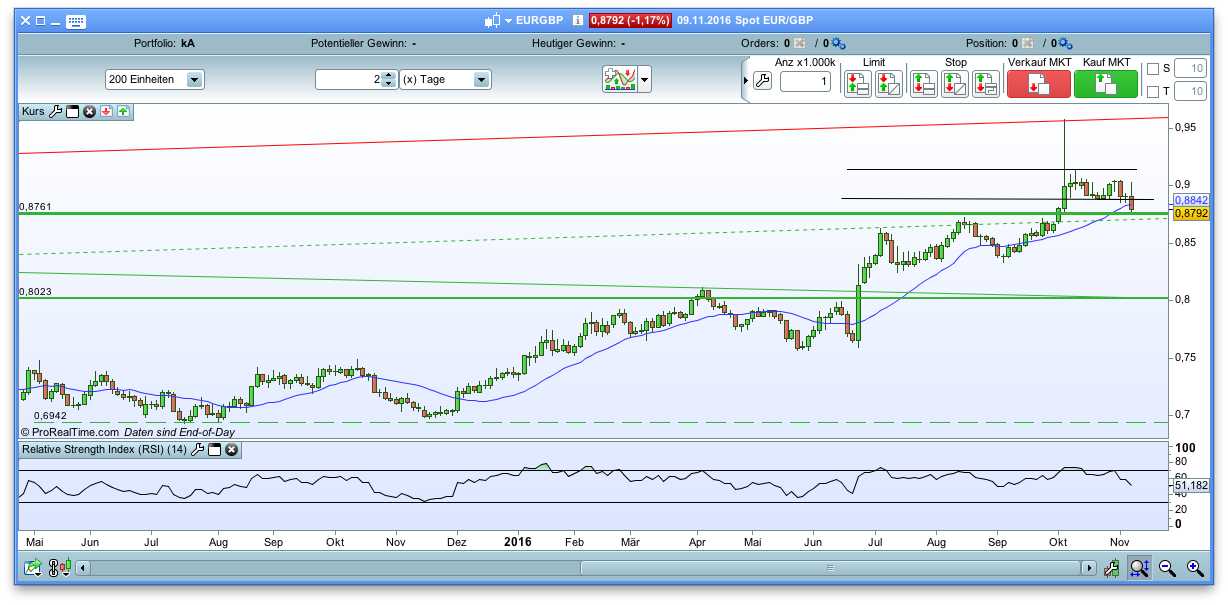Click the zoom out magnifier icon
The height and width of the screenshot is (605, 1228).
tap(1167, 568)
